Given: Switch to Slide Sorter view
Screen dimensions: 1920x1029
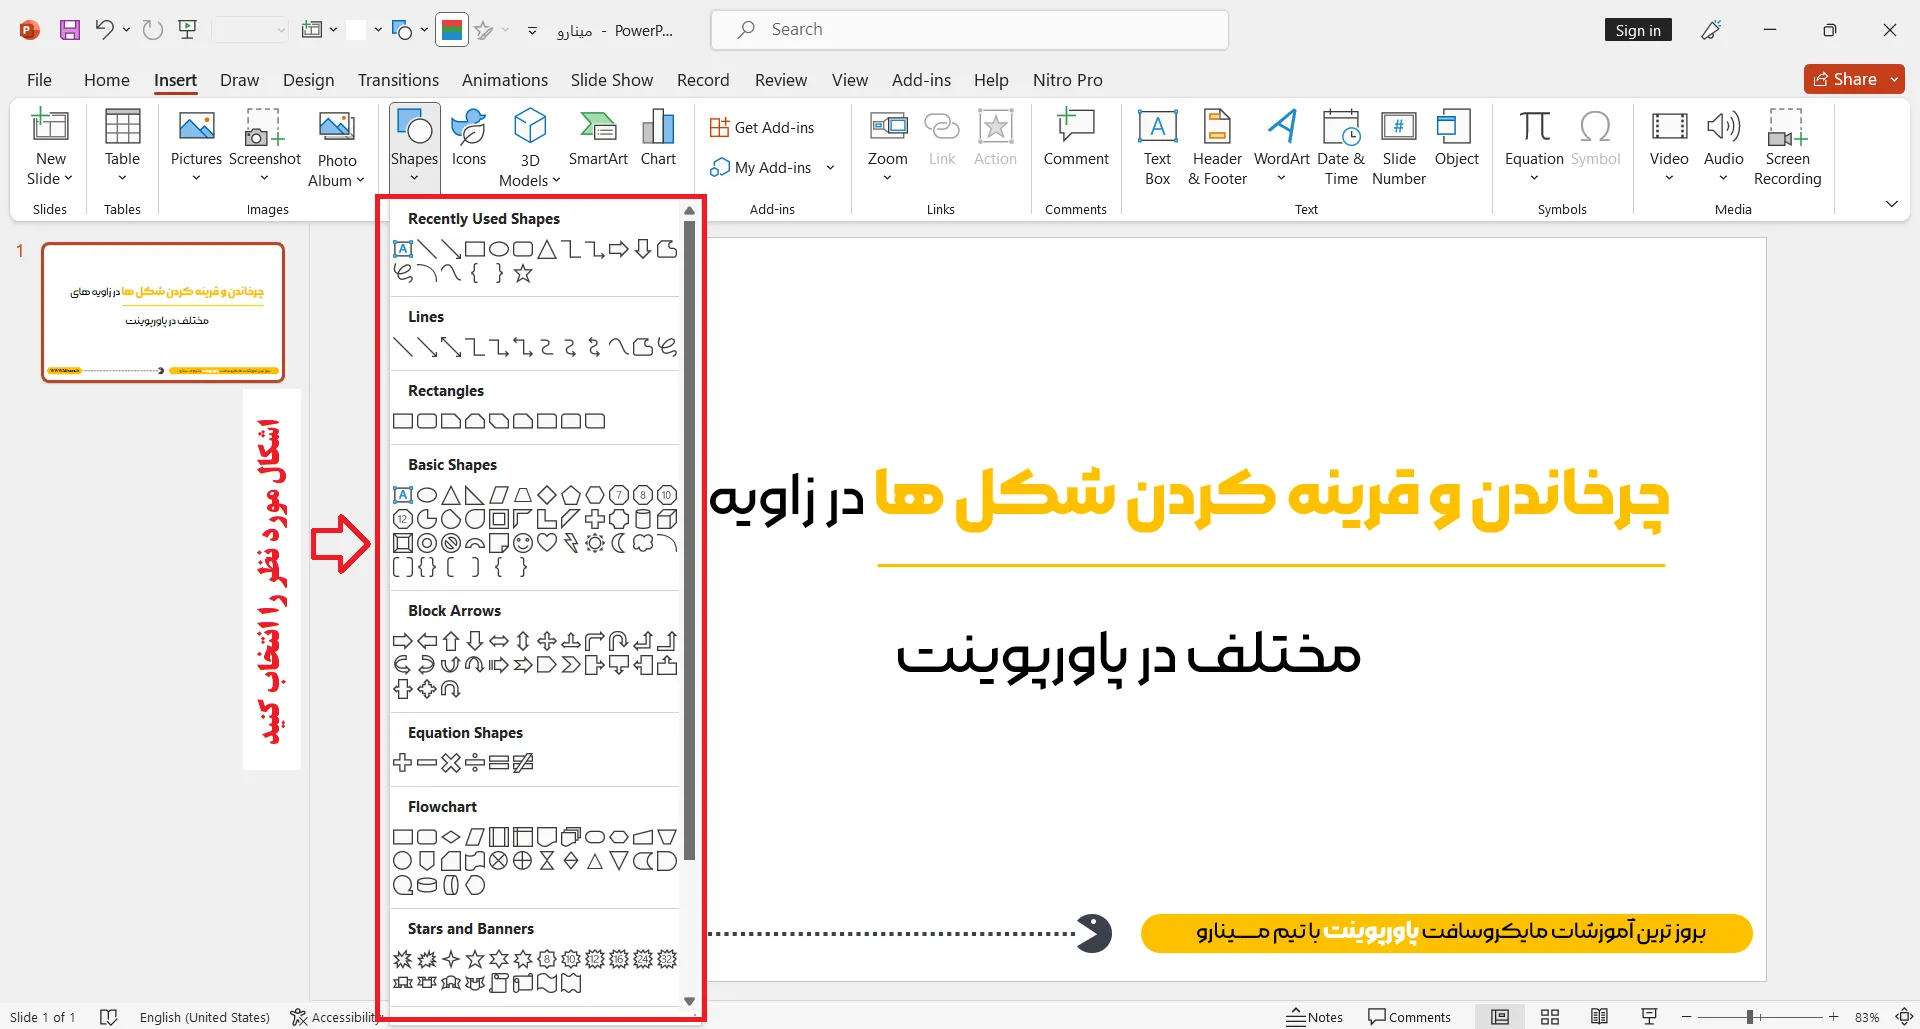Looking at the screenshot, I should [x=1550, y=1017].
